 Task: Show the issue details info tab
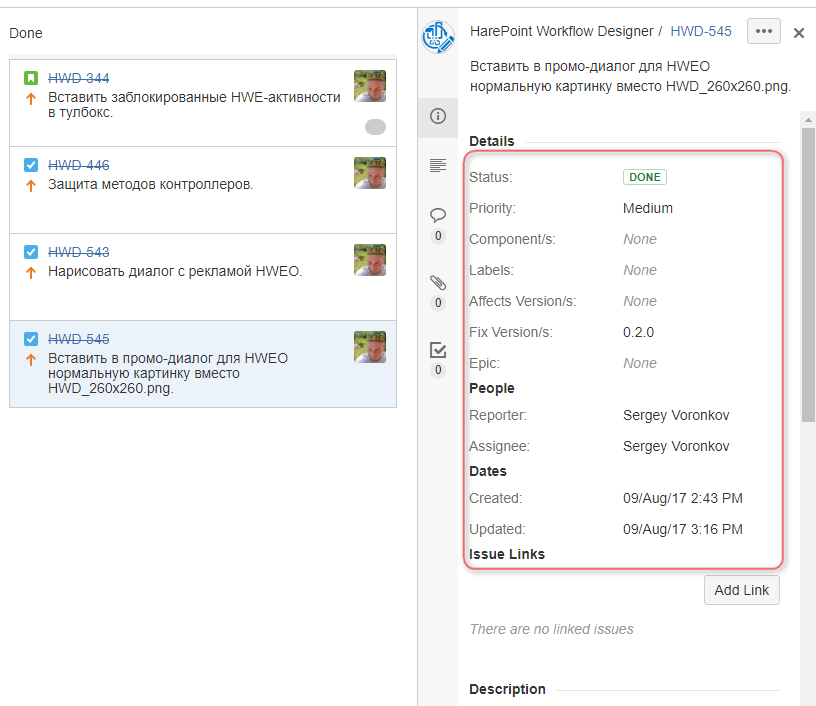pos(438,116)
